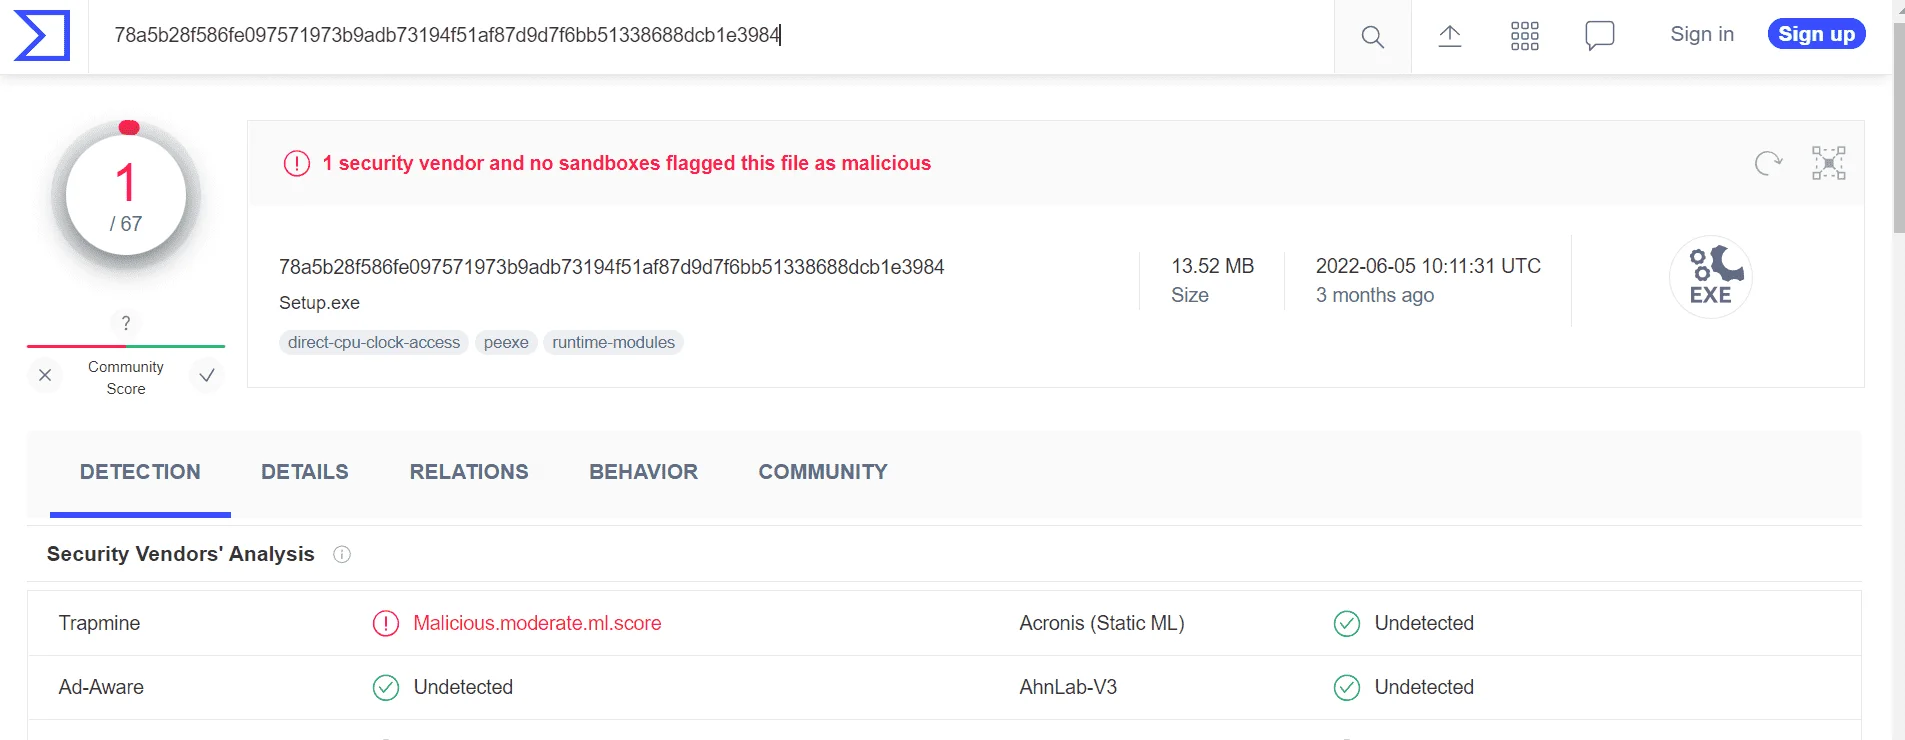1905x740 pixels.
Task: Click the malicious alert icon in banner
Action: pos(297,163)
